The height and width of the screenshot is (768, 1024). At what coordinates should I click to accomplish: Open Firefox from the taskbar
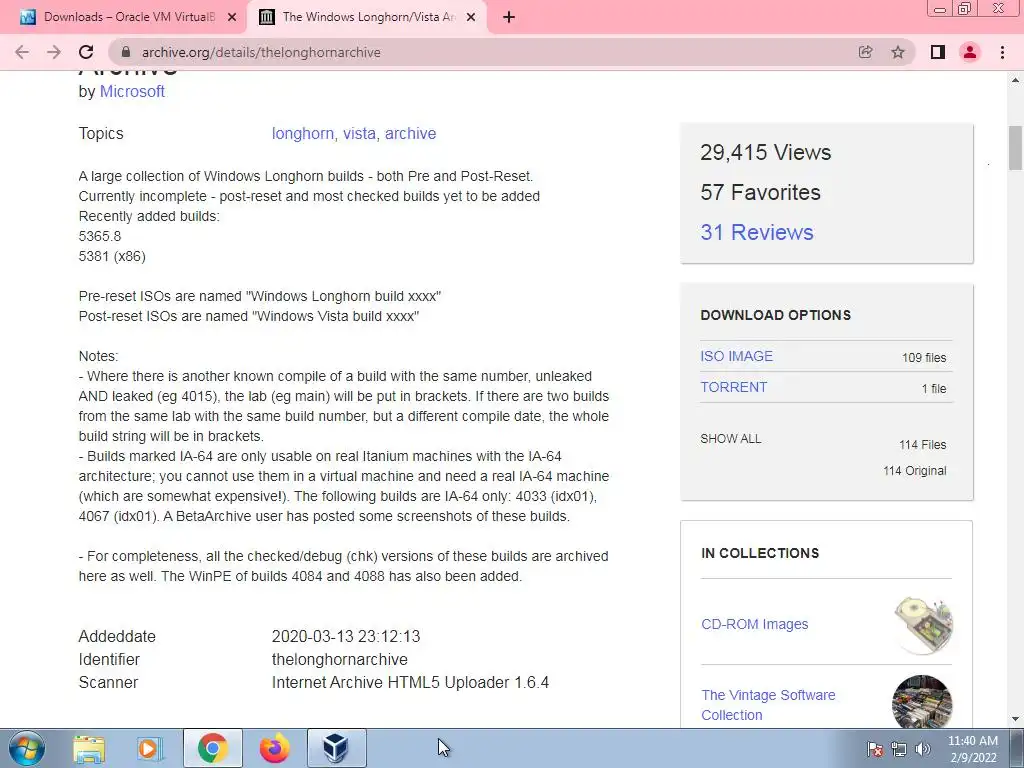(x=274, y=748)
